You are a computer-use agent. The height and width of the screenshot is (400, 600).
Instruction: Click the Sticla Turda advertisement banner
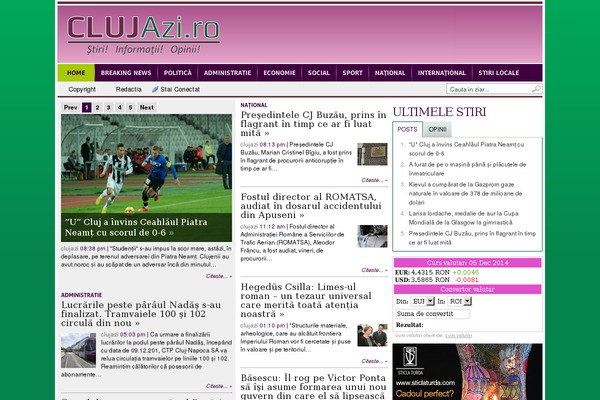pyautogui.click(x=467, y=372)
